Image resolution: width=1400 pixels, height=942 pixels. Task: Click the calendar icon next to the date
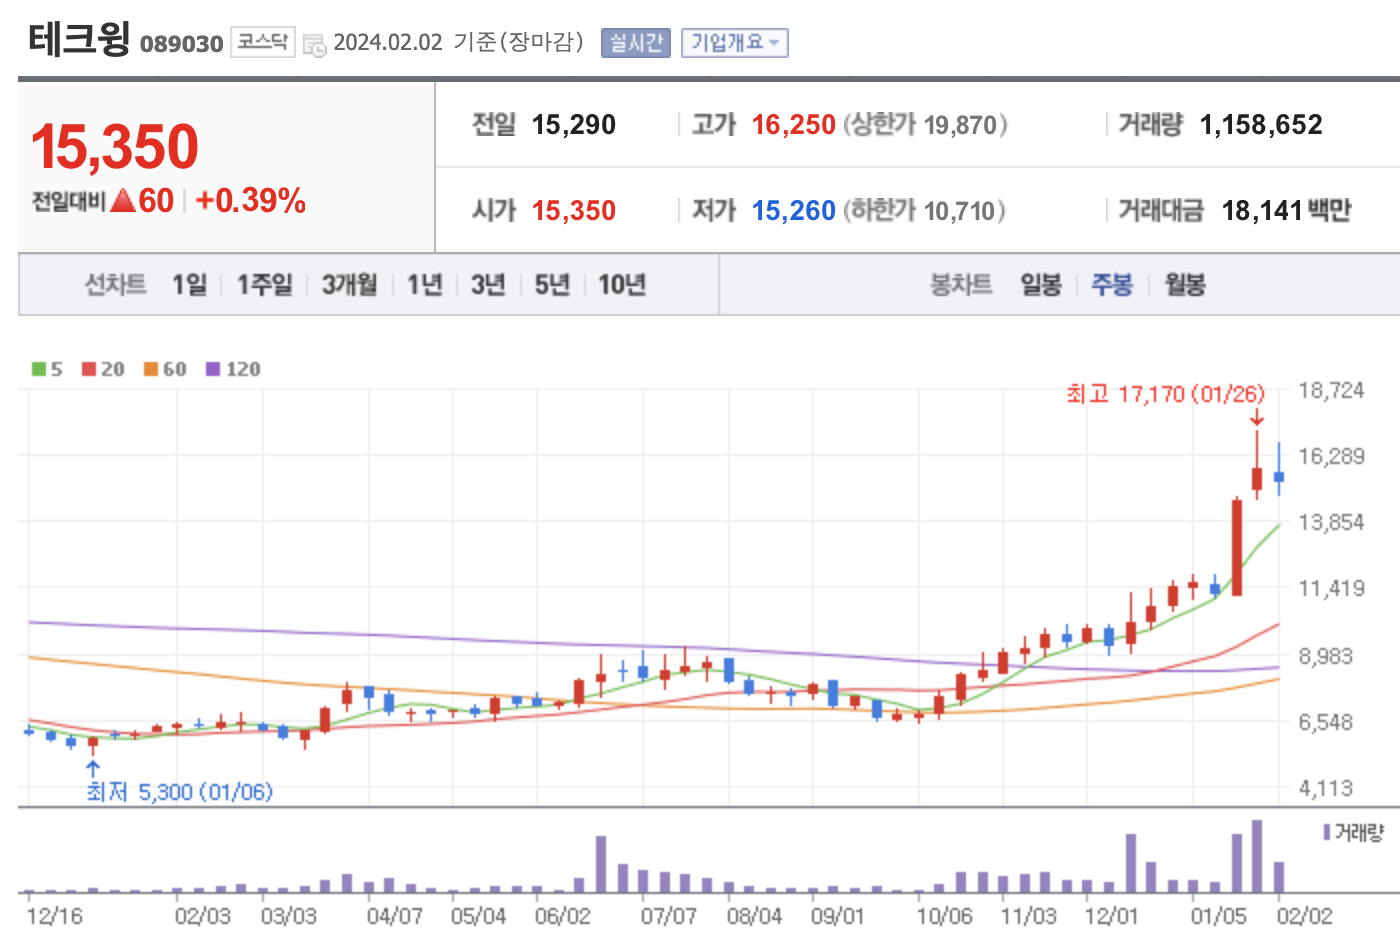[x=314, y=45]
